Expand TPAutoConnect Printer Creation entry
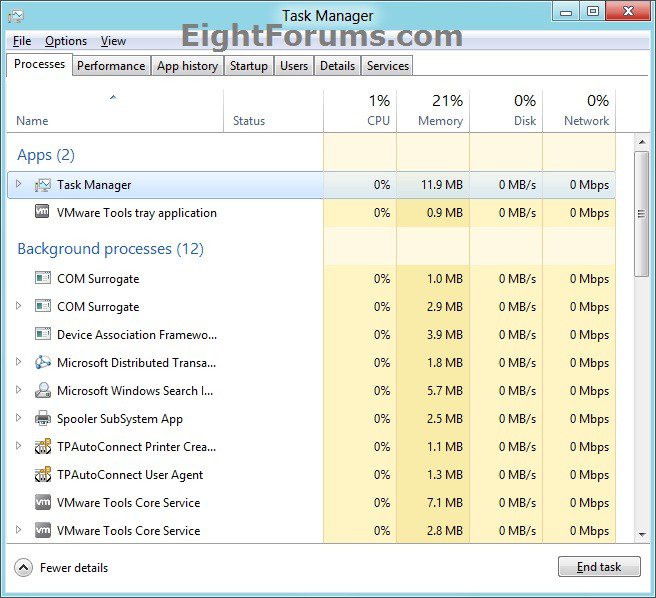This screenshot has height=598, width=656. tap(18, 446)
